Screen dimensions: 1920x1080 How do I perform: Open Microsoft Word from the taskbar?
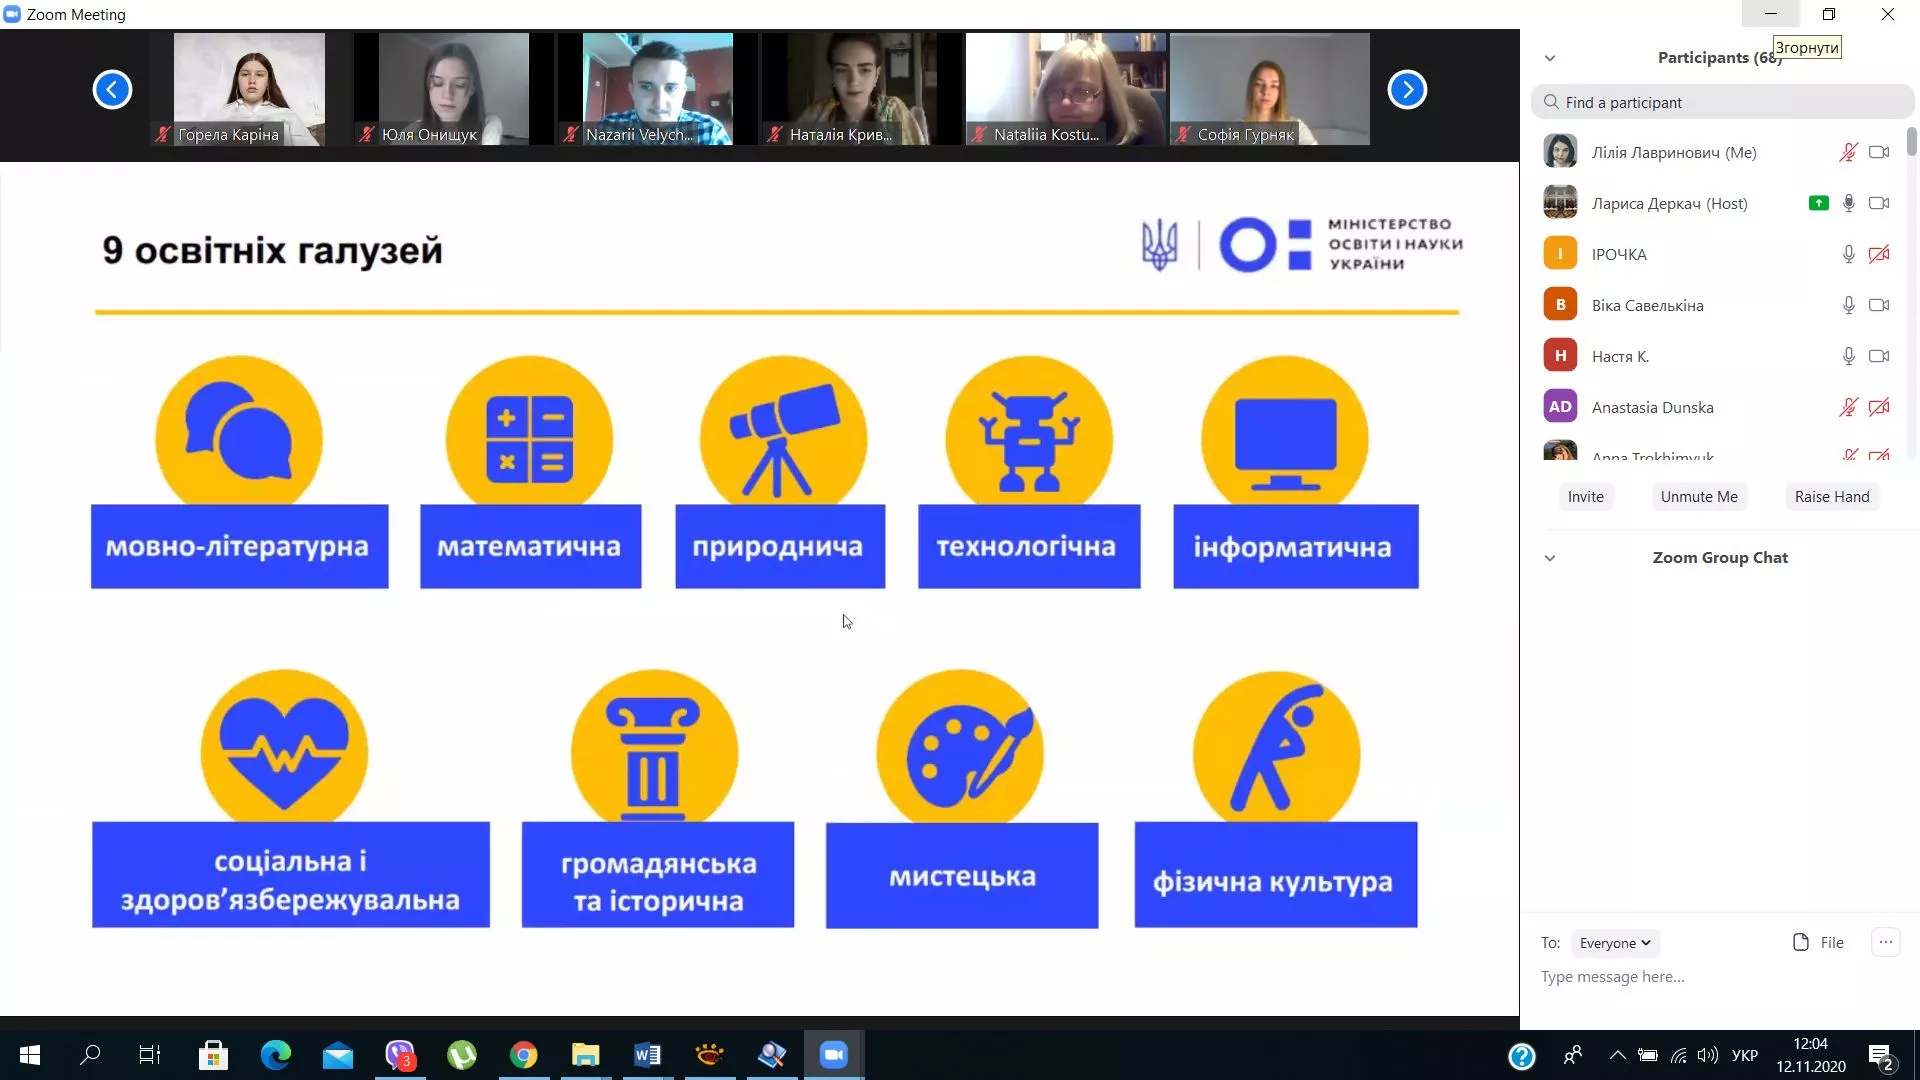647,1054
